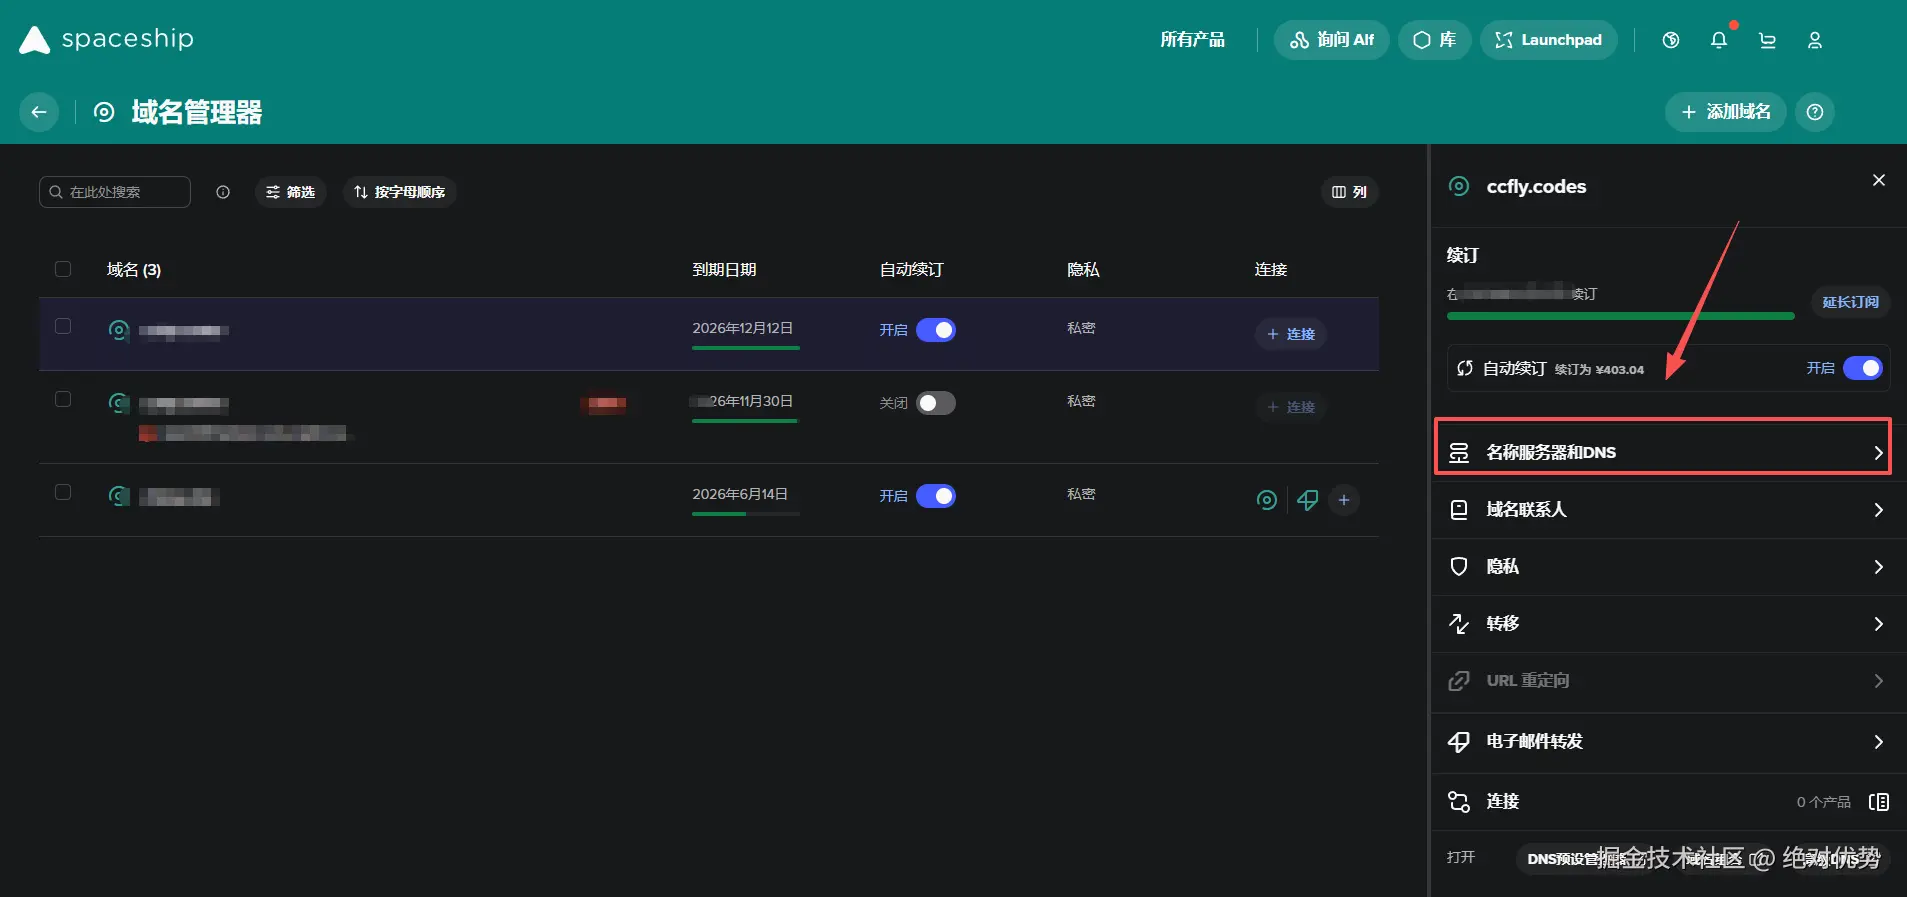Click the 隐私 shield icon
The height and width of the screenshot is (897, 1907).
[x=1459, y=567]
